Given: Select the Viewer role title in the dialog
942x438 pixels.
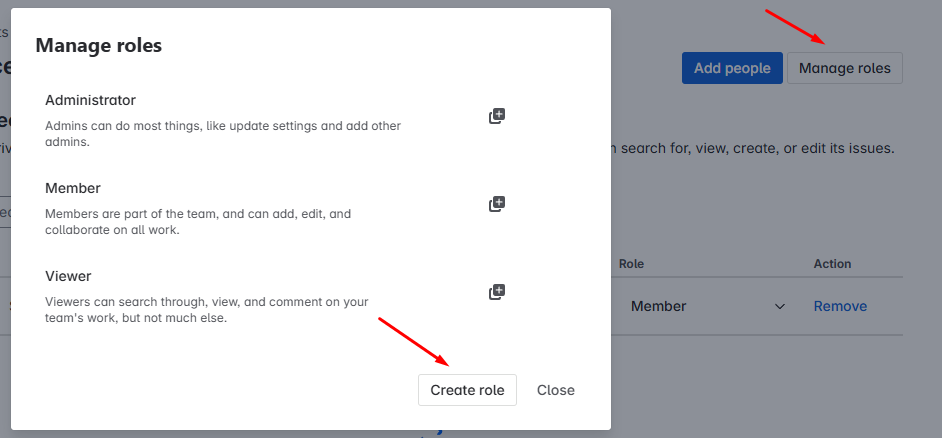Looking at the screenshot, I should click(x=68, y=276).
